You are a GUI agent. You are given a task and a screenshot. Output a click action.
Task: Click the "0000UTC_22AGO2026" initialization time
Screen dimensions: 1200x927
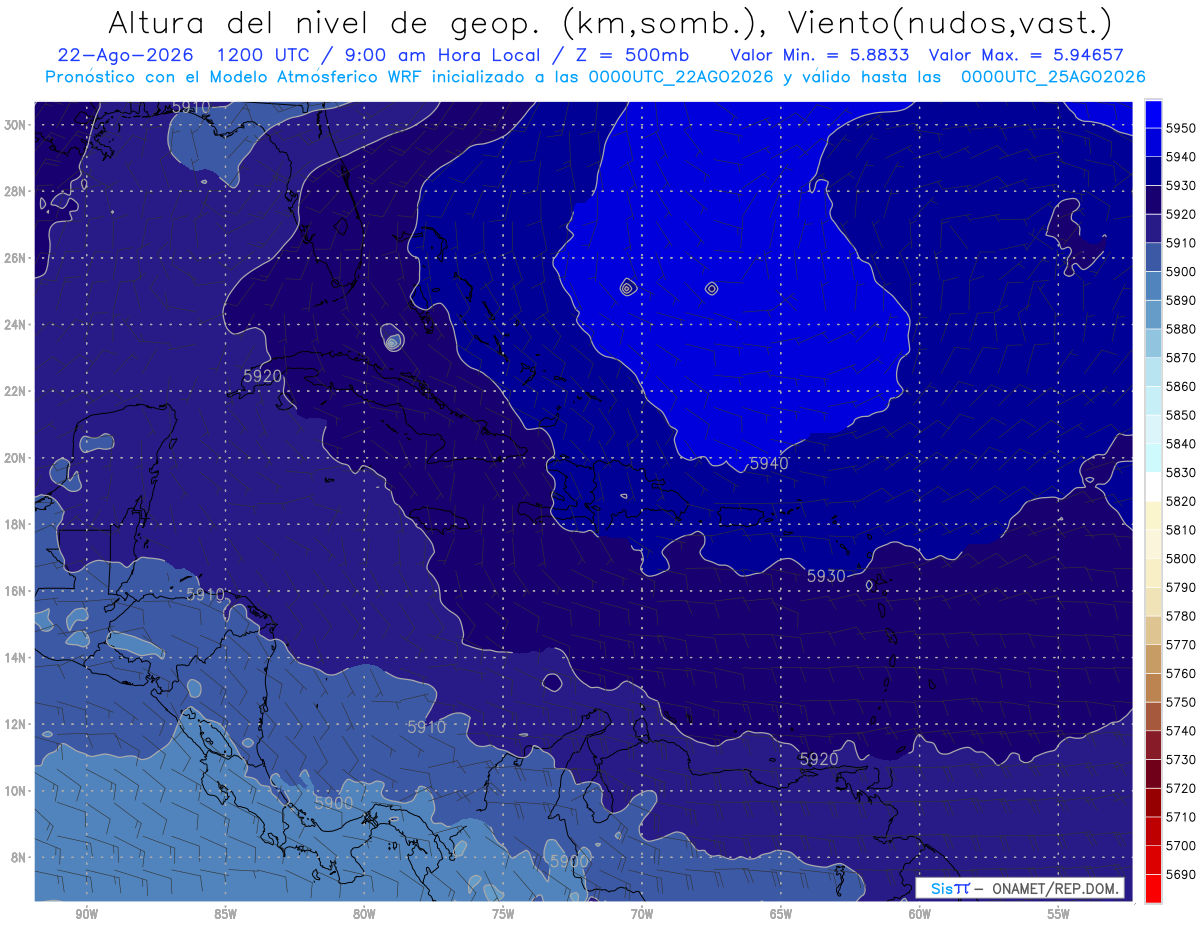coord(681,76)
